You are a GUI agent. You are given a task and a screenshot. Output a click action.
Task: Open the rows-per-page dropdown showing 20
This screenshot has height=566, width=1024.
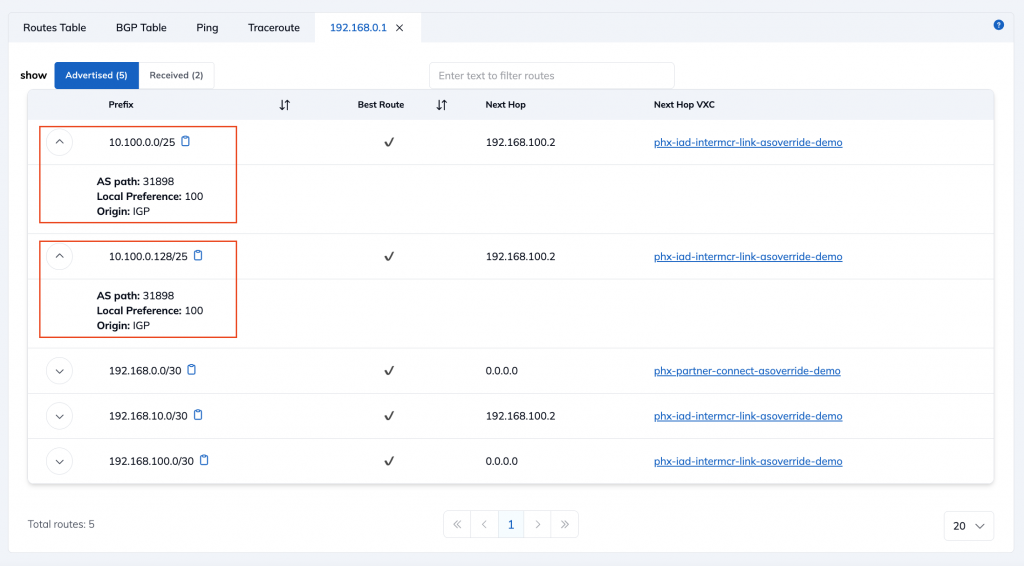tap(968, 526)
